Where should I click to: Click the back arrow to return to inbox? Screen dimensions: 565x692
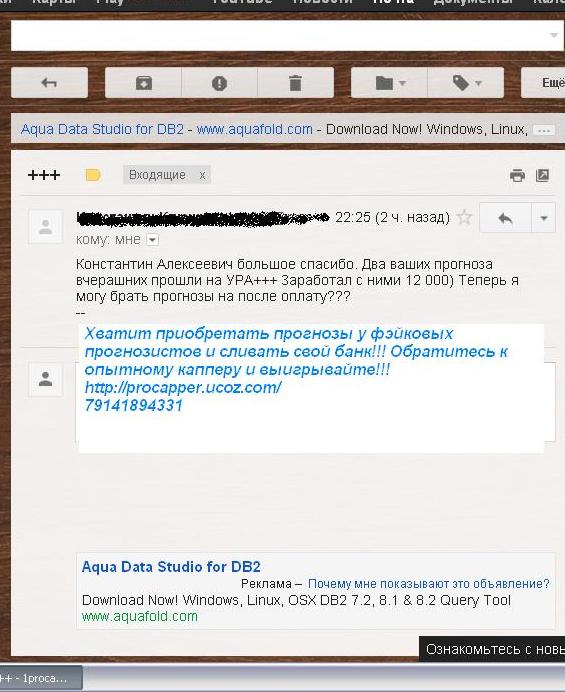49,83
